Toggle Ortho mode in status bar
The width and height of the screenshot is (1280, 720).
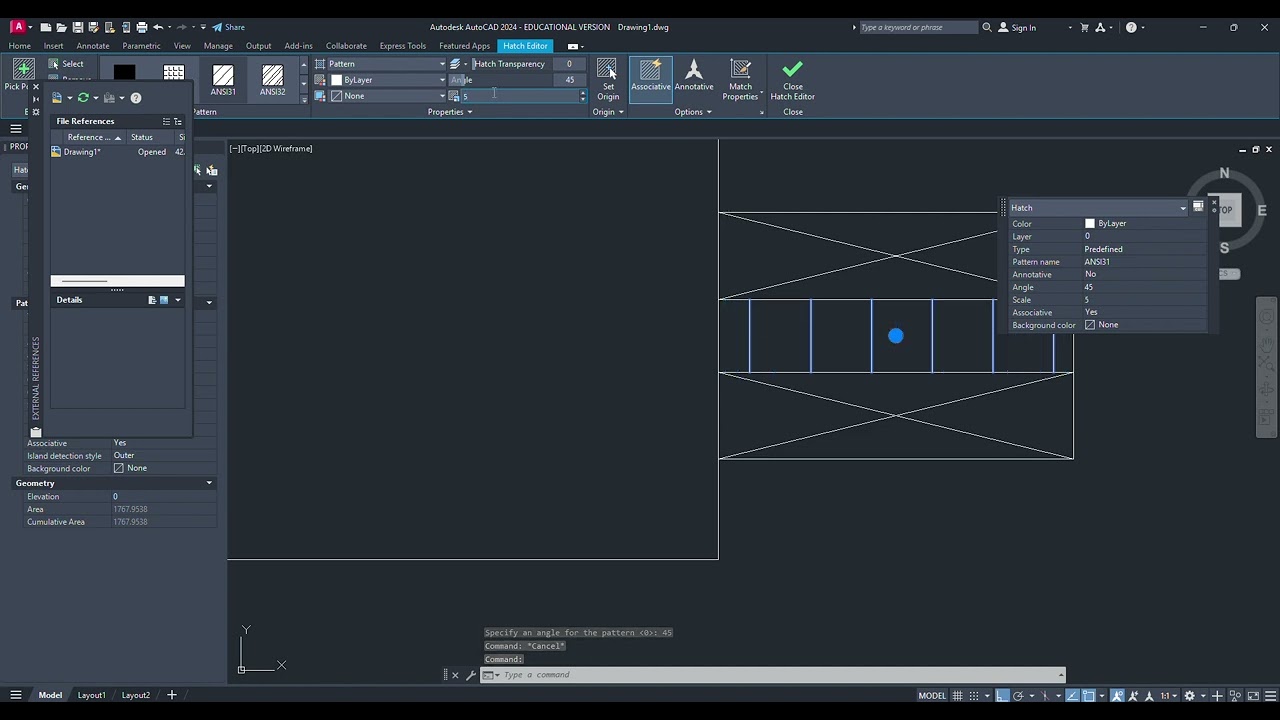coord(1002,696)
